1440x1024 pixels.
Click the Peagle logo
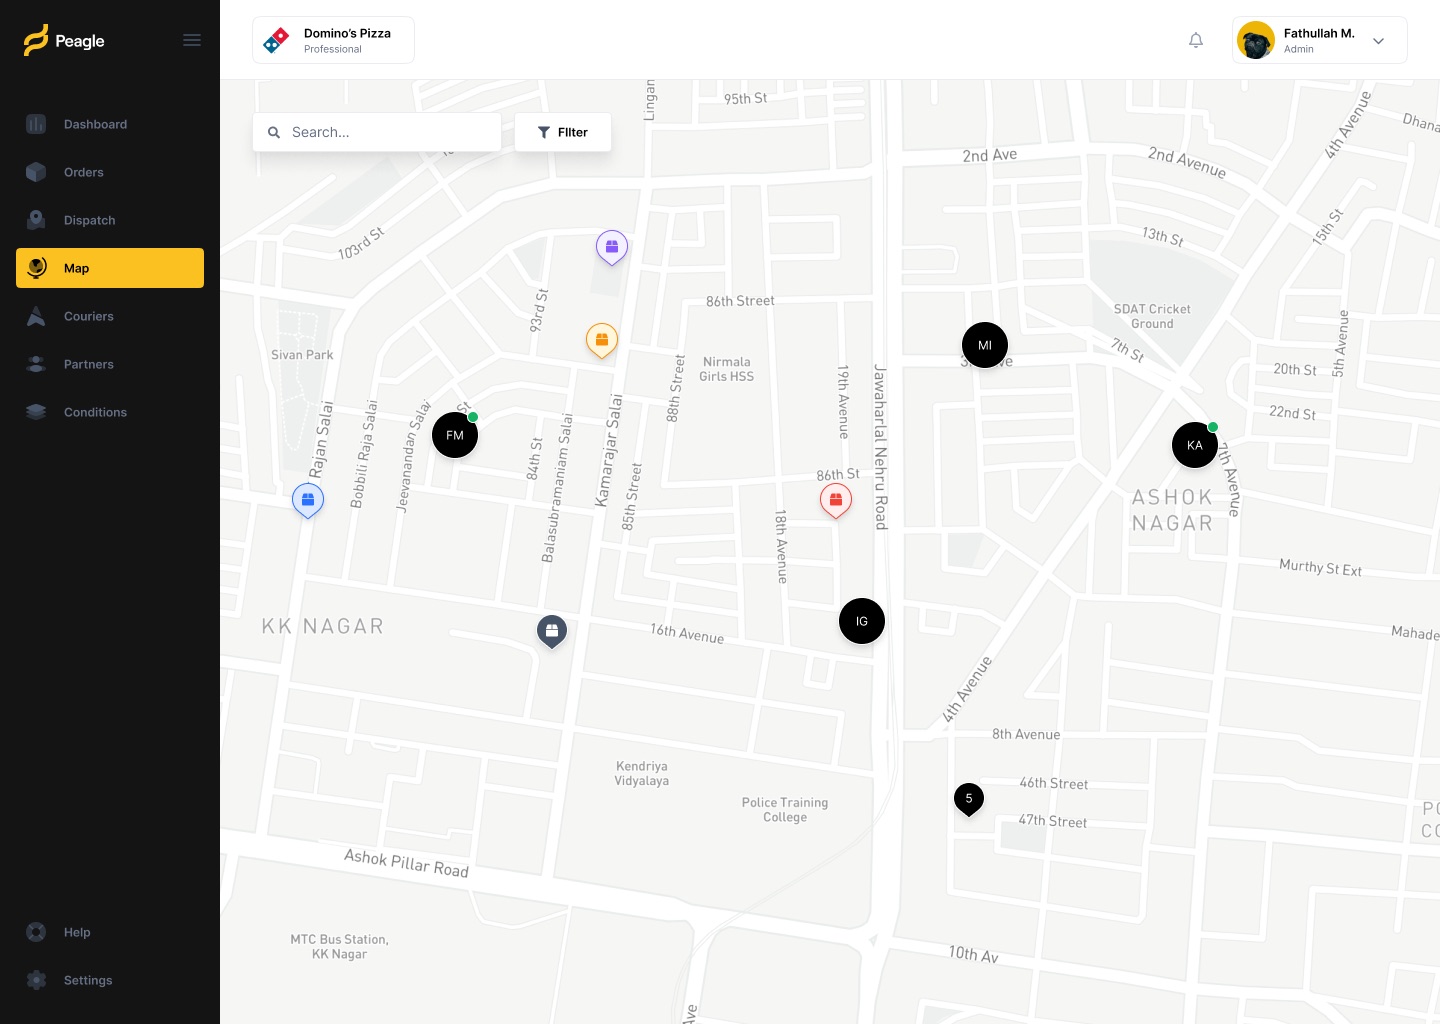tap(64, 40)
